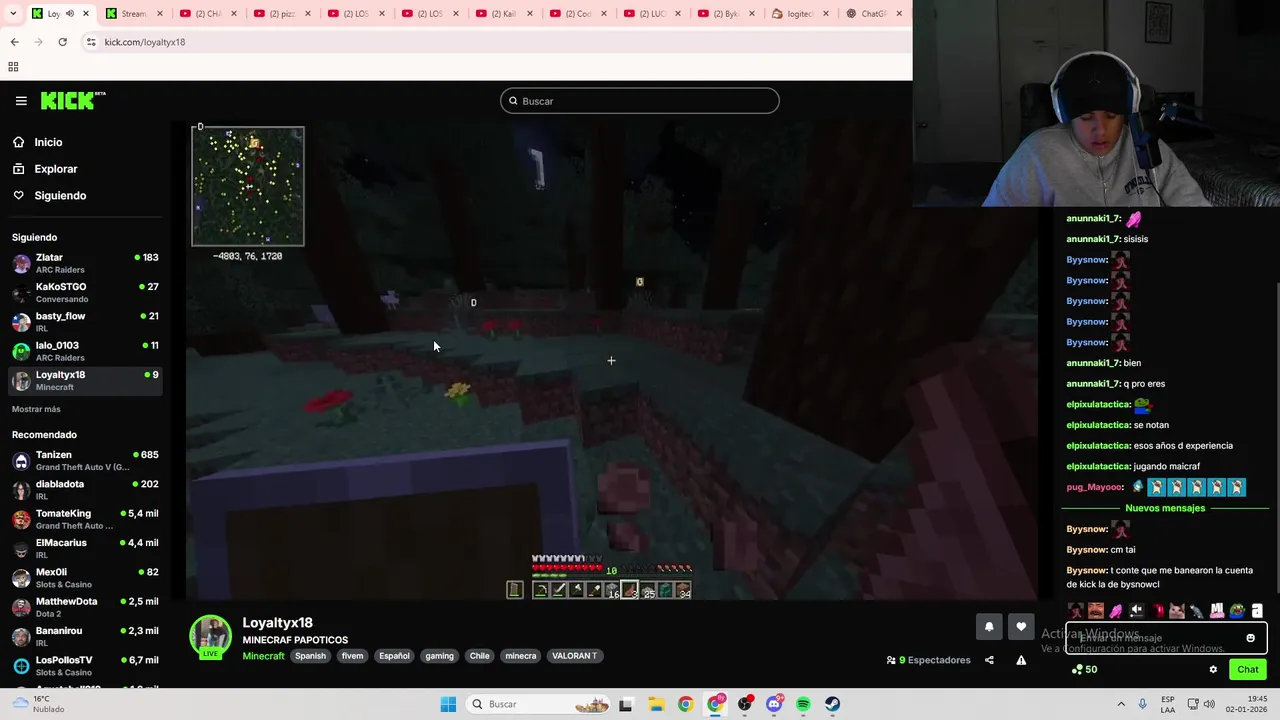Click the heart follow button
1280x720 pixels.
[x=1021, y=627]
